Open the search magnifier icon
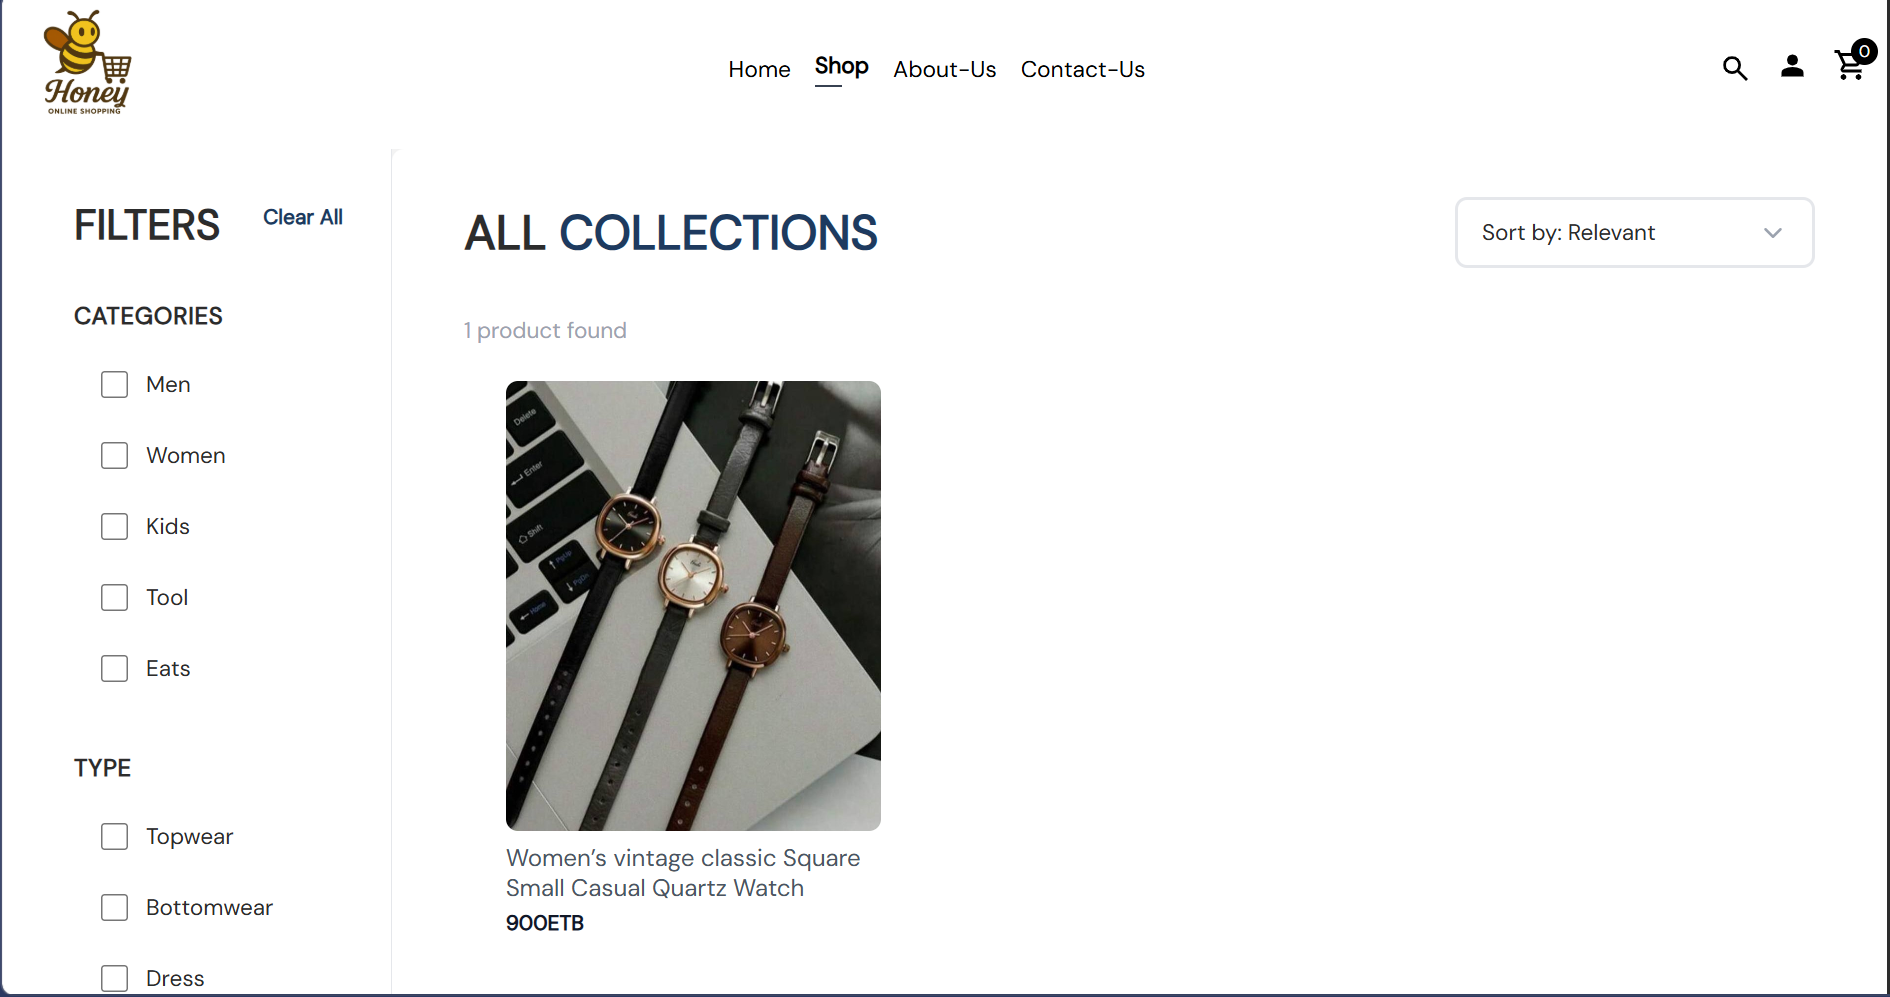The width and height of the screenshot is (1890, 997). tap(1735, 68)
